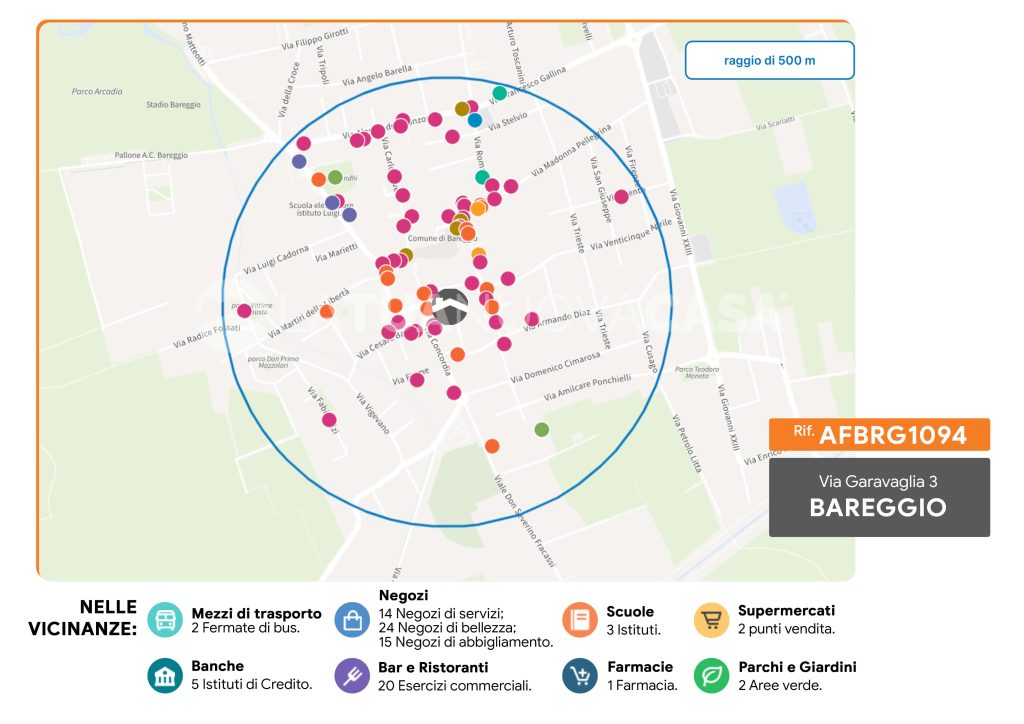
Task: Click the text 2 Fermate di bus
Action: 246,628
